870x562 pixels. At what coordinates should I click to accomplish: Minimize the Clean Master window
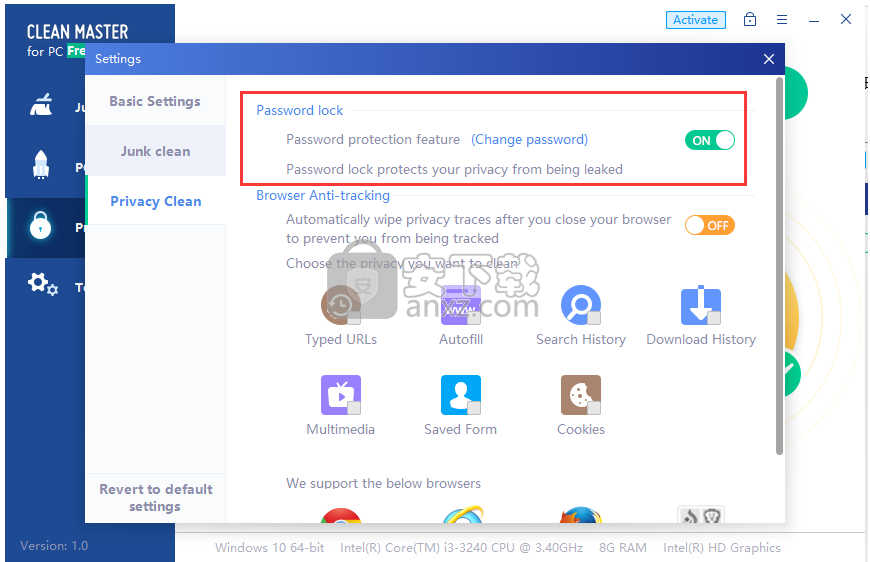pos(814,21)
